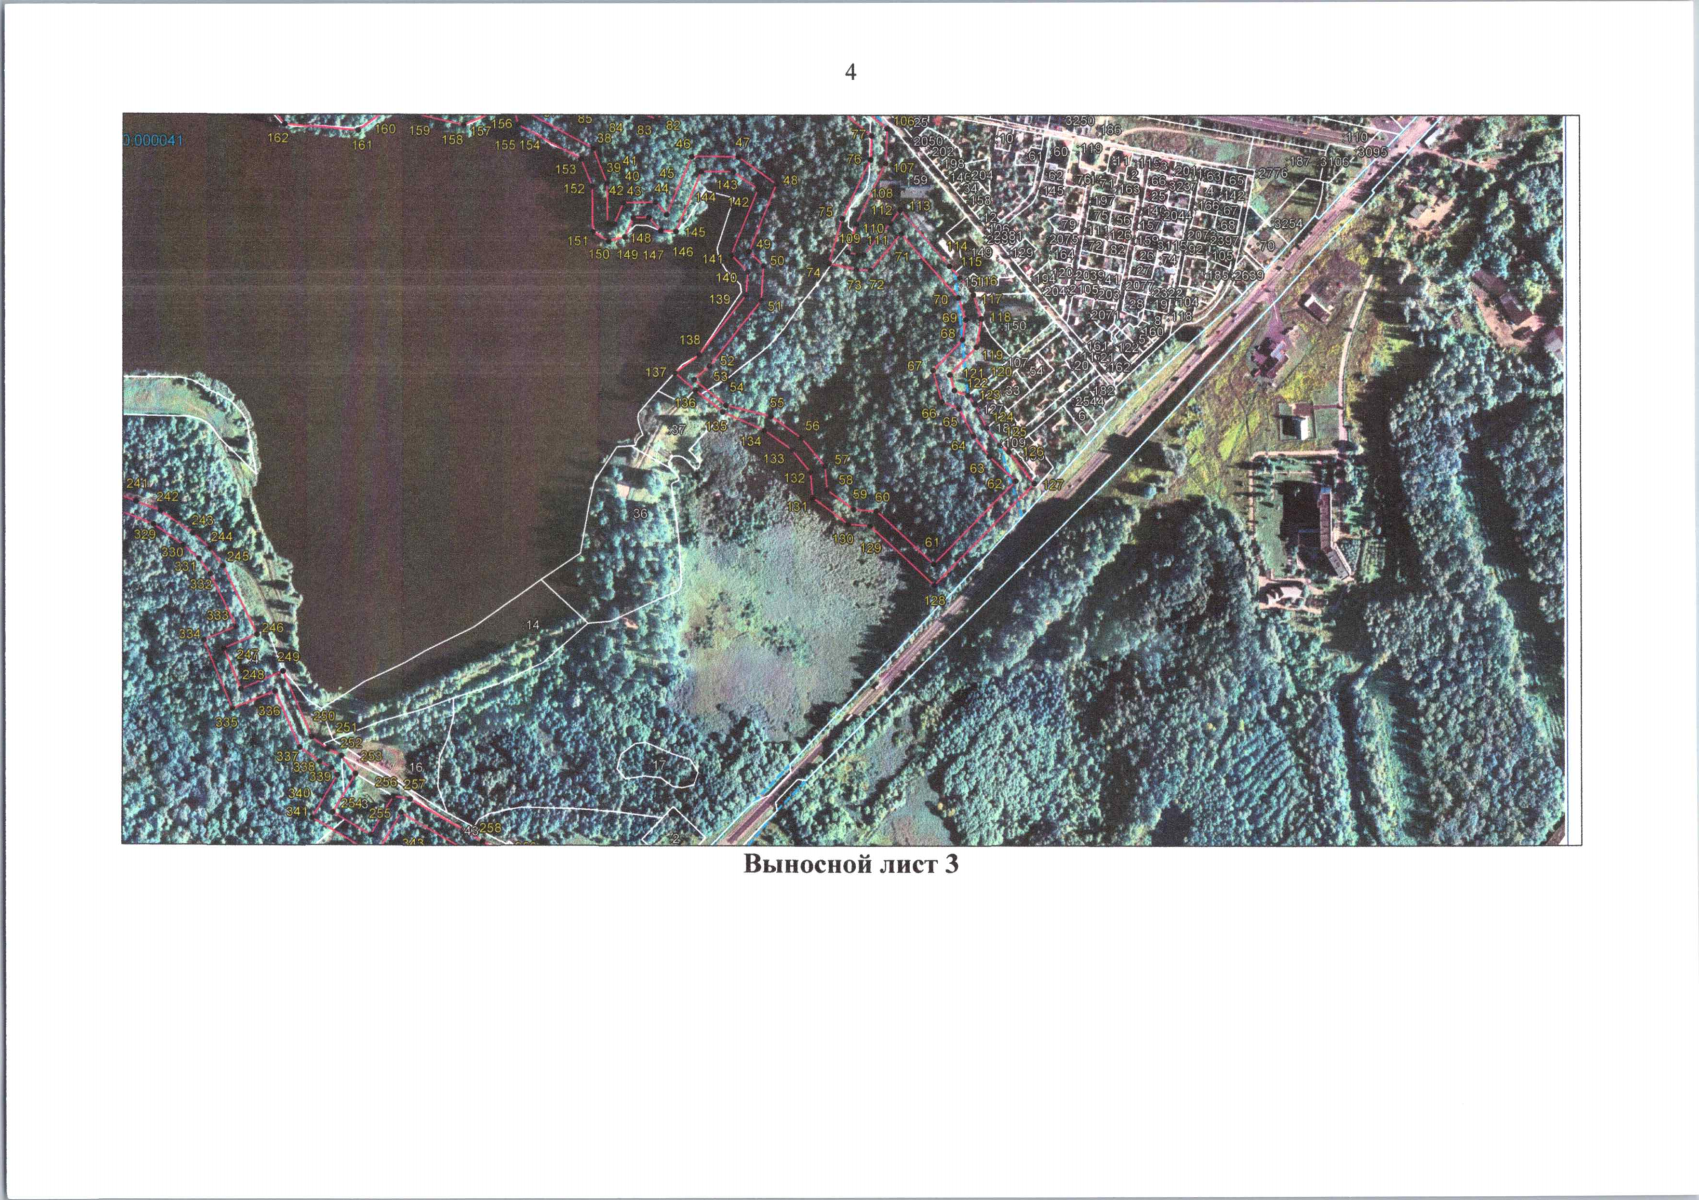Click the blue 0.000041 label on map
The width and height of the screenshot is (1699, 1200).
click(x=154, y=141)
